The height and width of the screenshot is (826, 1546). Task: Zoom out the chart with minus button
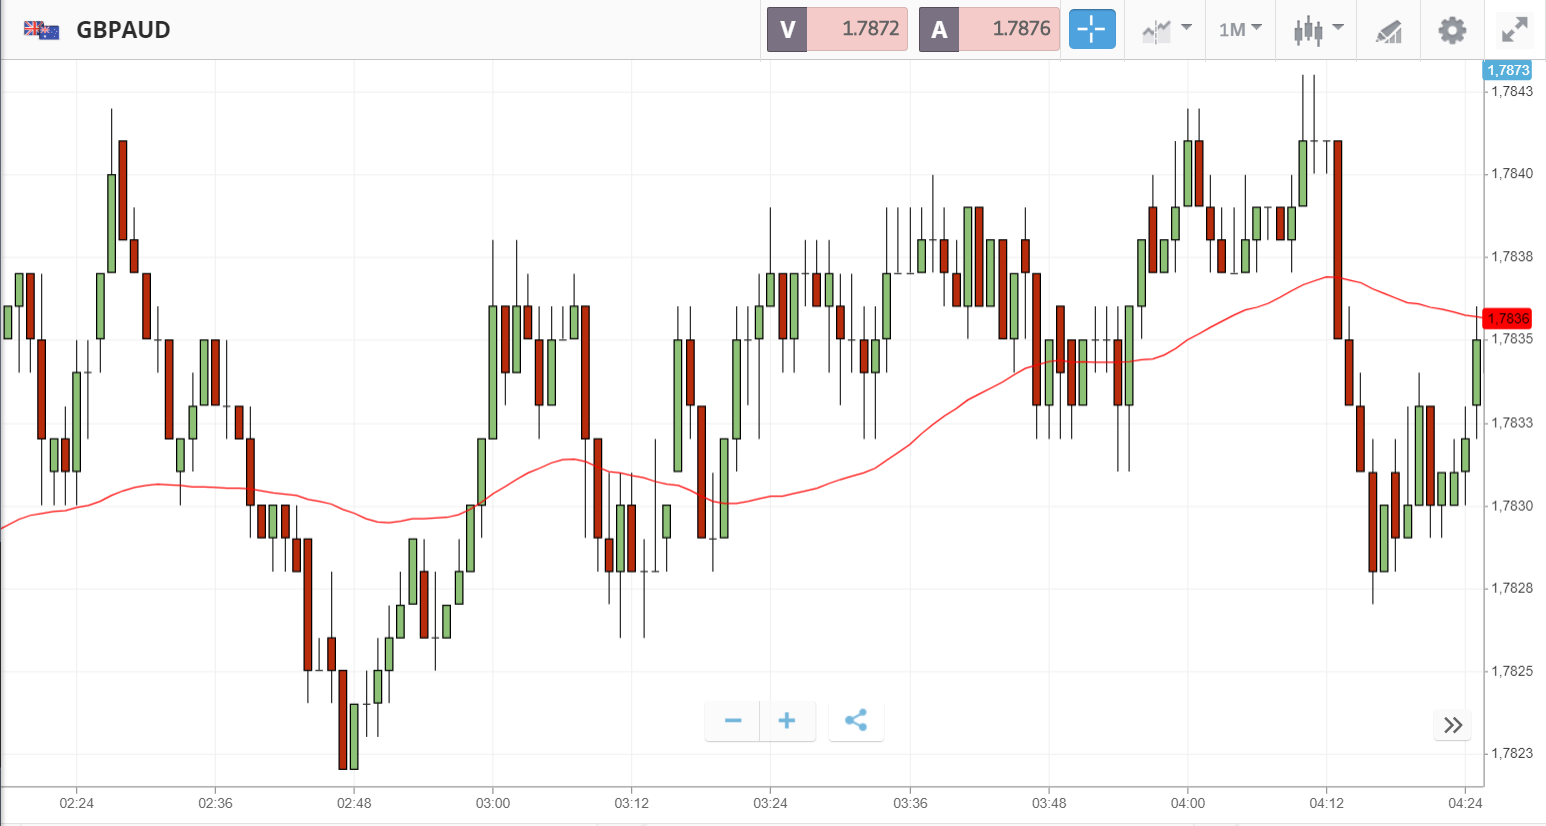pyautogui.click(x=733, y=721)
